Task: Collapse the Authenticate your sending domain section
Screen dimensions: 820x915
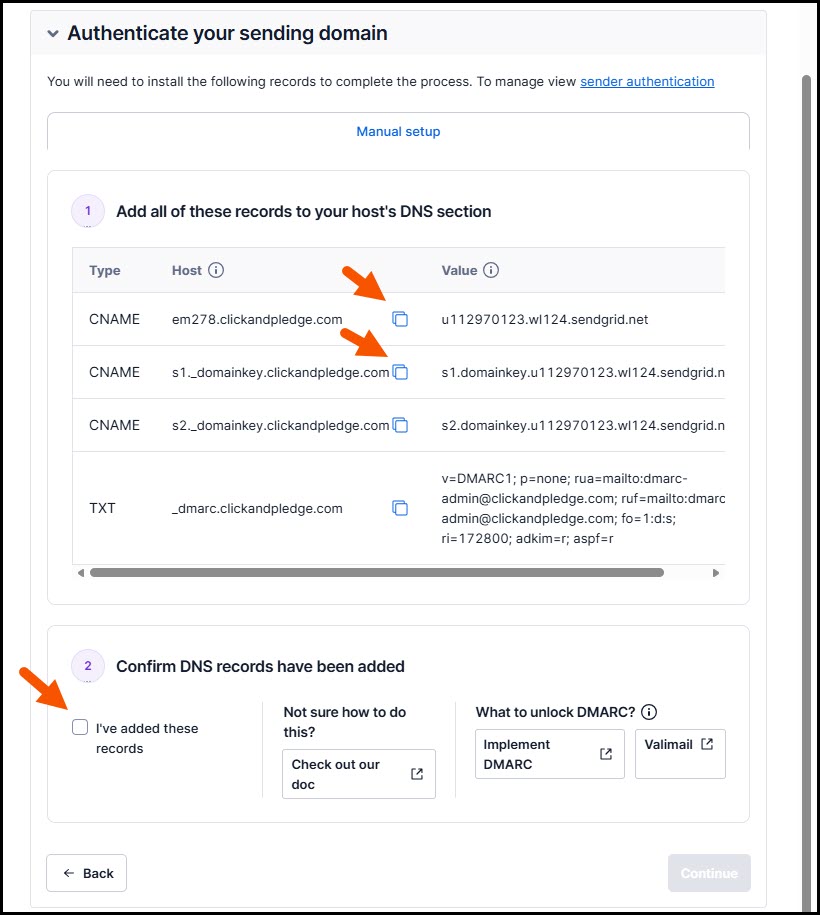Action: [x=53, y=34]
